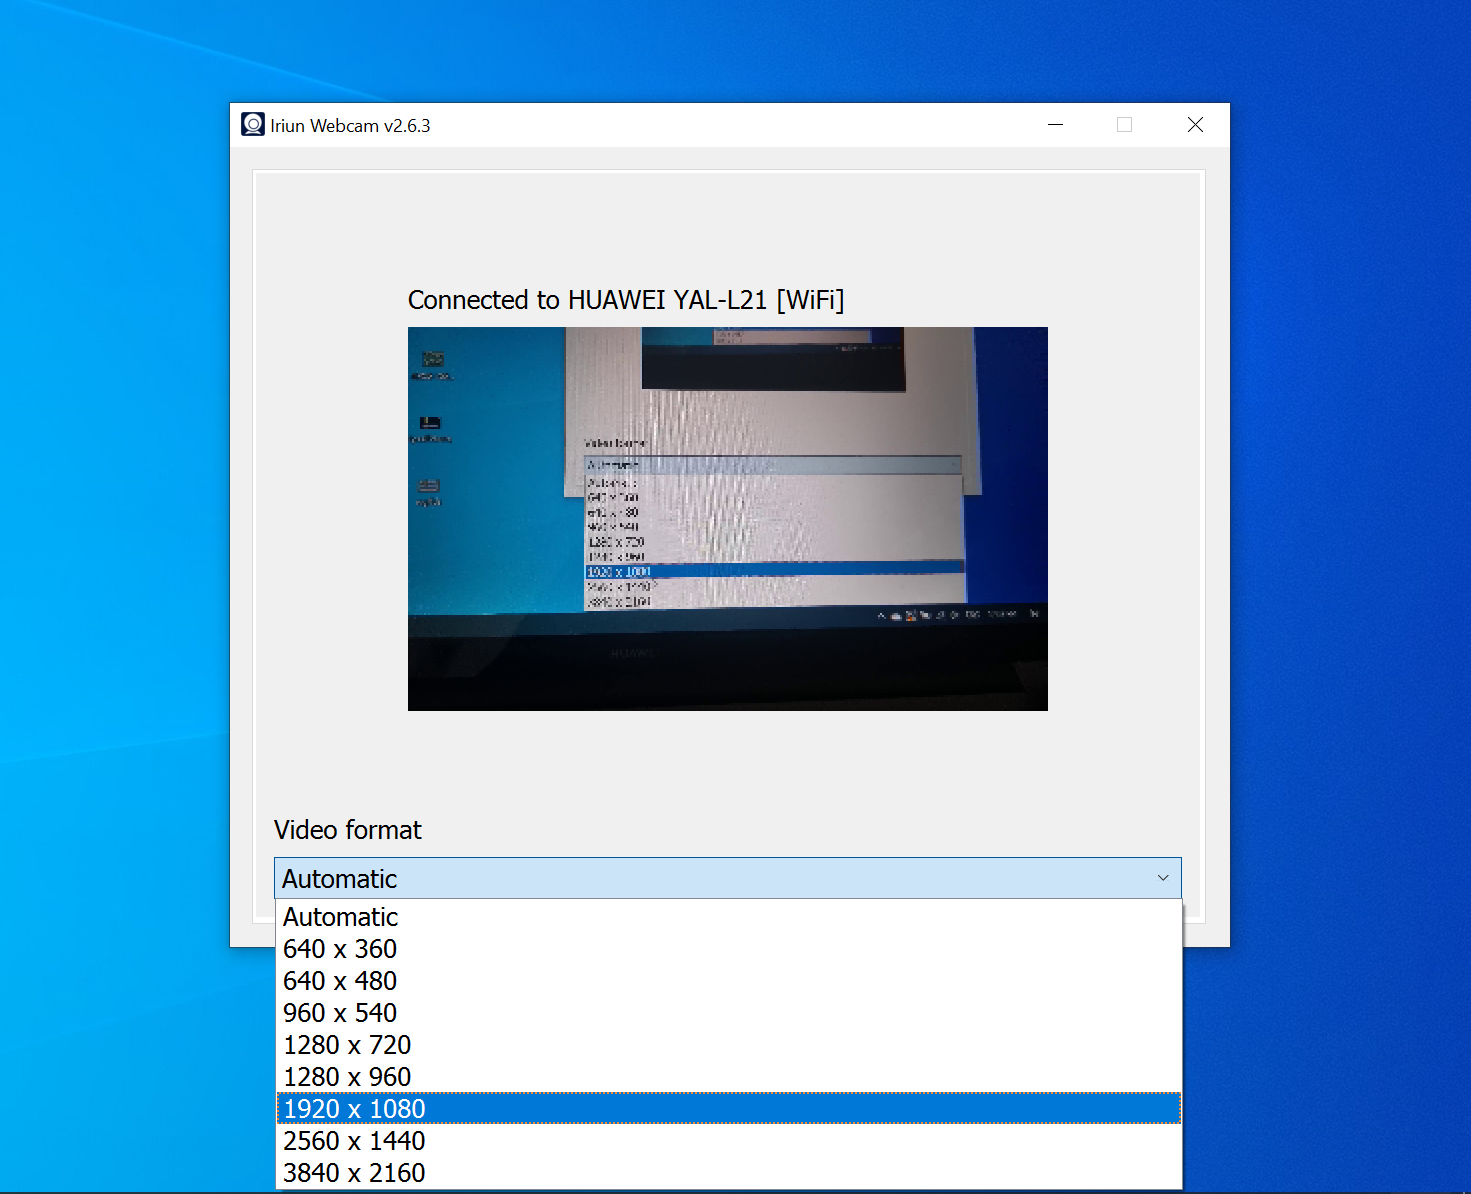Minimize the Iriun Webcam window

(x=1056, y=125)
